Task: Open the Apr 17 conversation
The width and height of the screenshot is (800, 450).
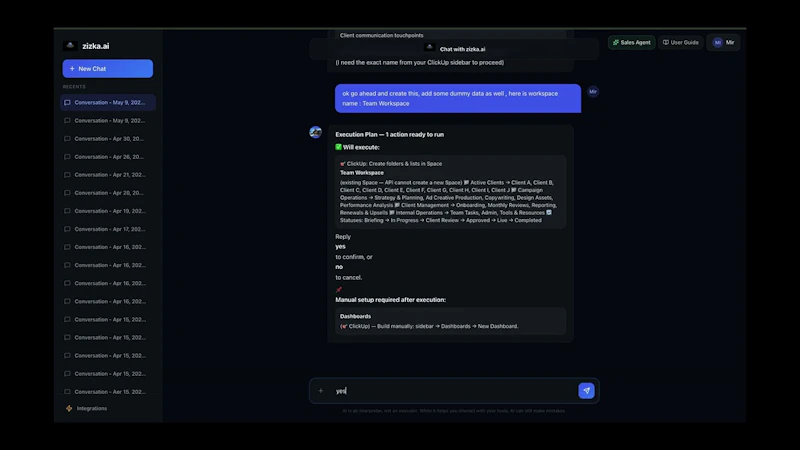Action: click(108, 229)
